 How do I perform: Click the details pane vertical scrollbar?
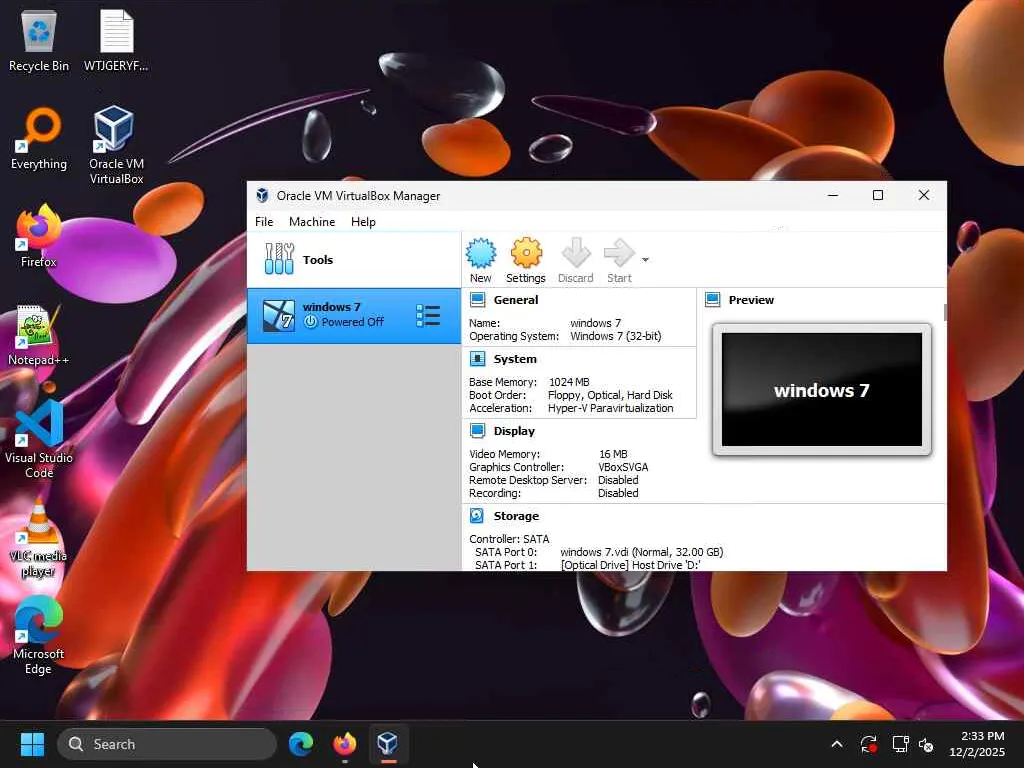point(944,312)
